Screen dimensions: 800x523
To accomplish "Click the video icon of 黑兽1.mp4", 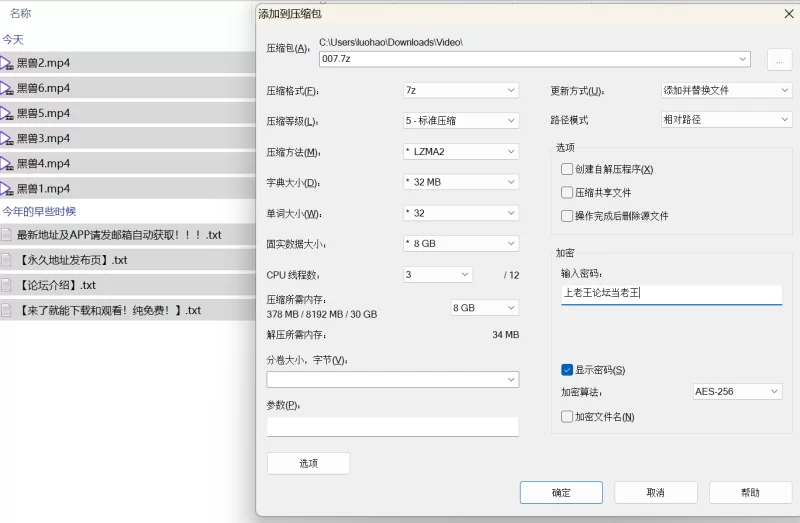I will point(6,189).
